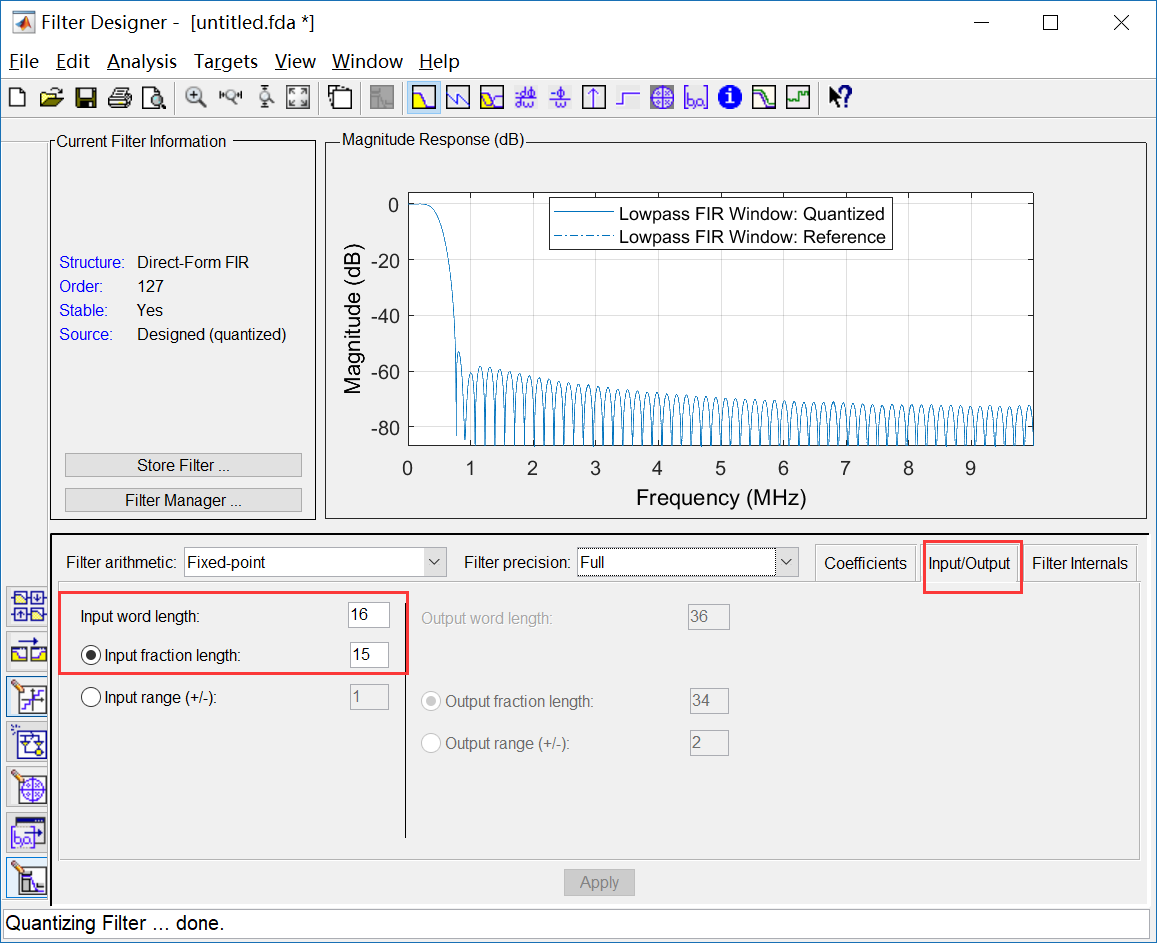Open the Window menu
This screenshot has height=943, width=1157.
(x=367, y=61)
